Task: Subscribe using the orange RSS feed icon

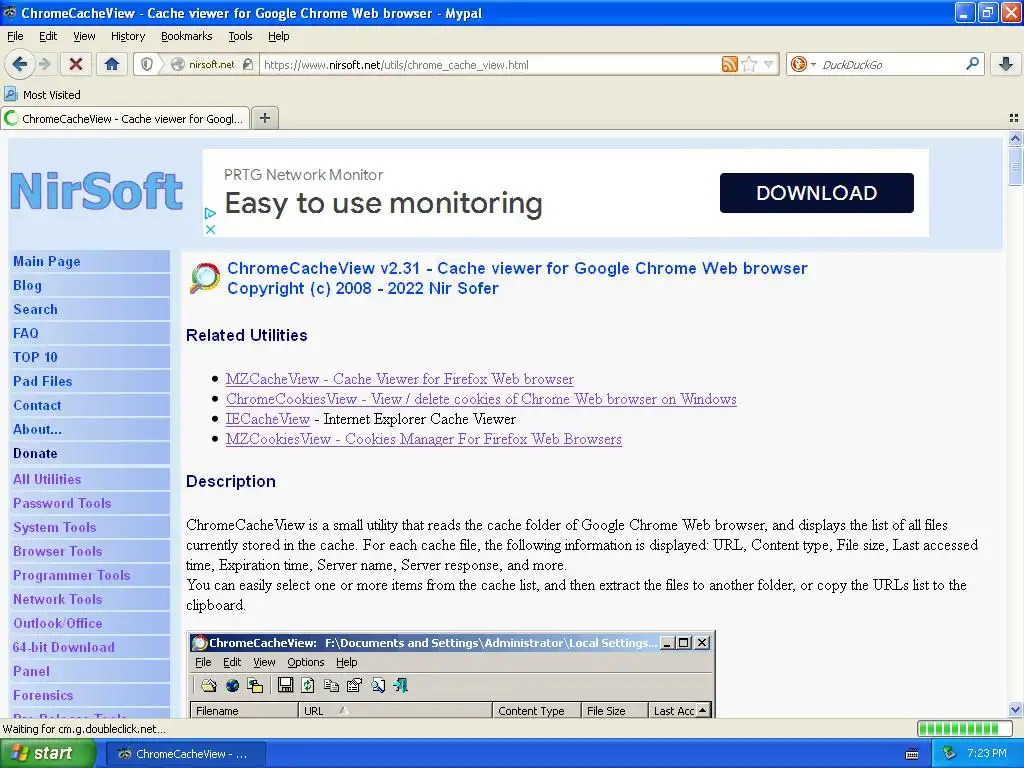Action: pos(729,64)
